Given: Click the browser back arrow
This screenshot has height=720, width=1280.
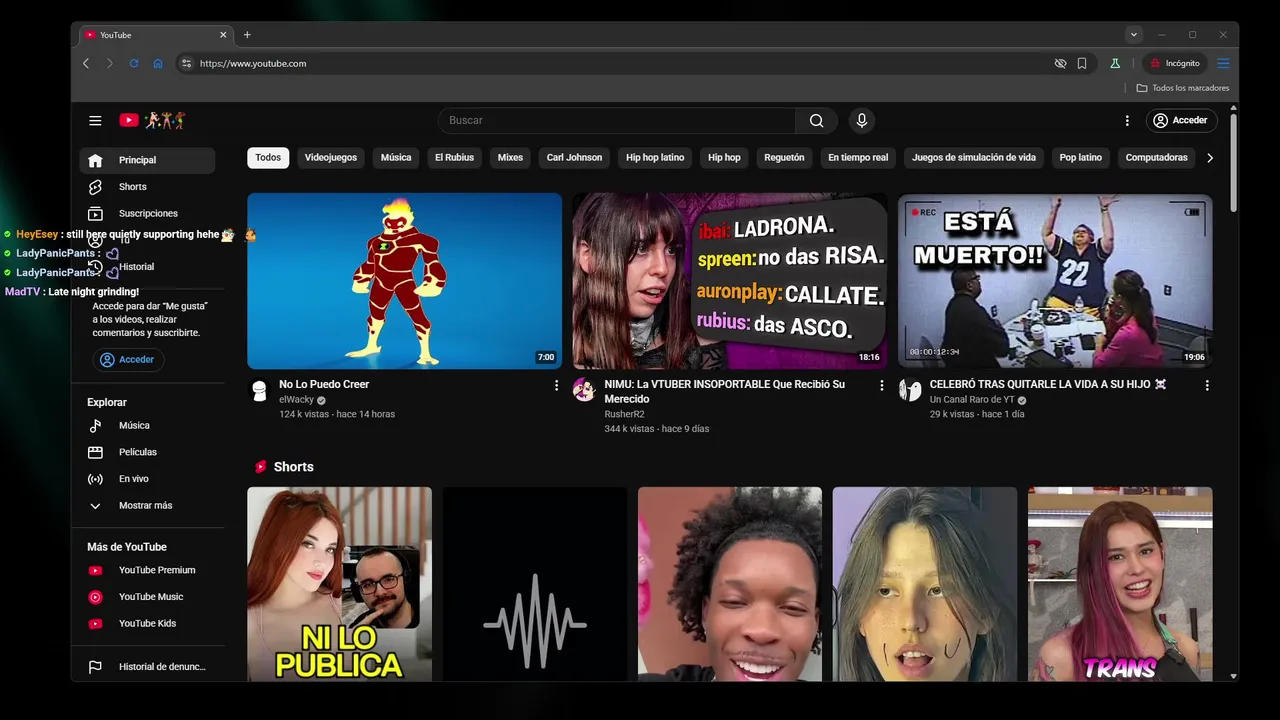Looking at the screenshot, I should click(x=86, y=63).
